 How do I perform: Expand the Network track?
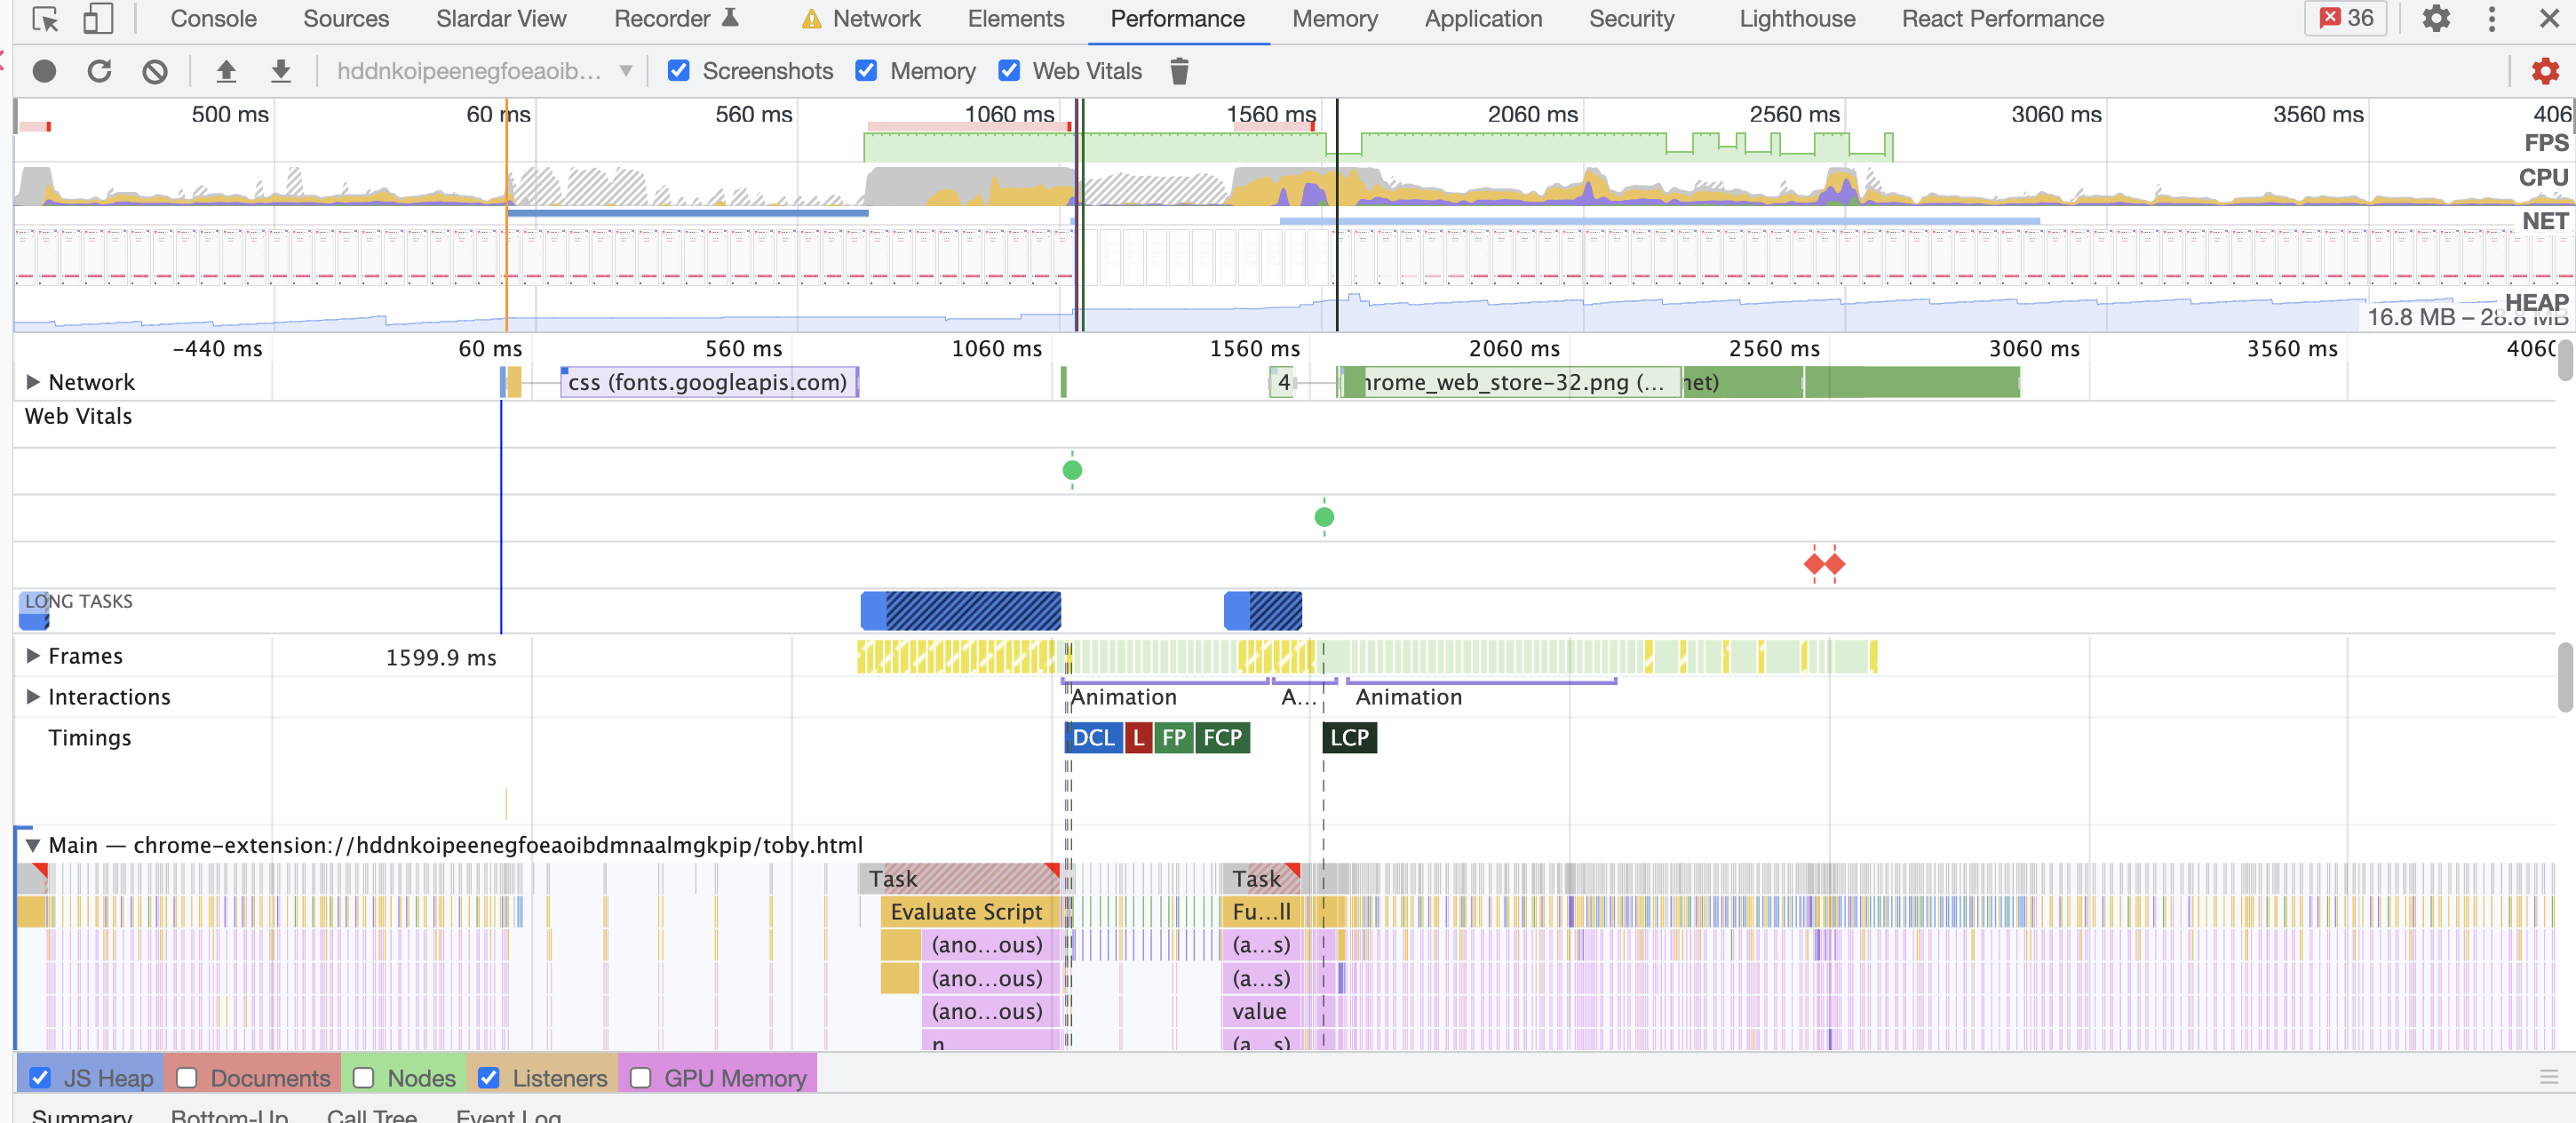[32, 382]
